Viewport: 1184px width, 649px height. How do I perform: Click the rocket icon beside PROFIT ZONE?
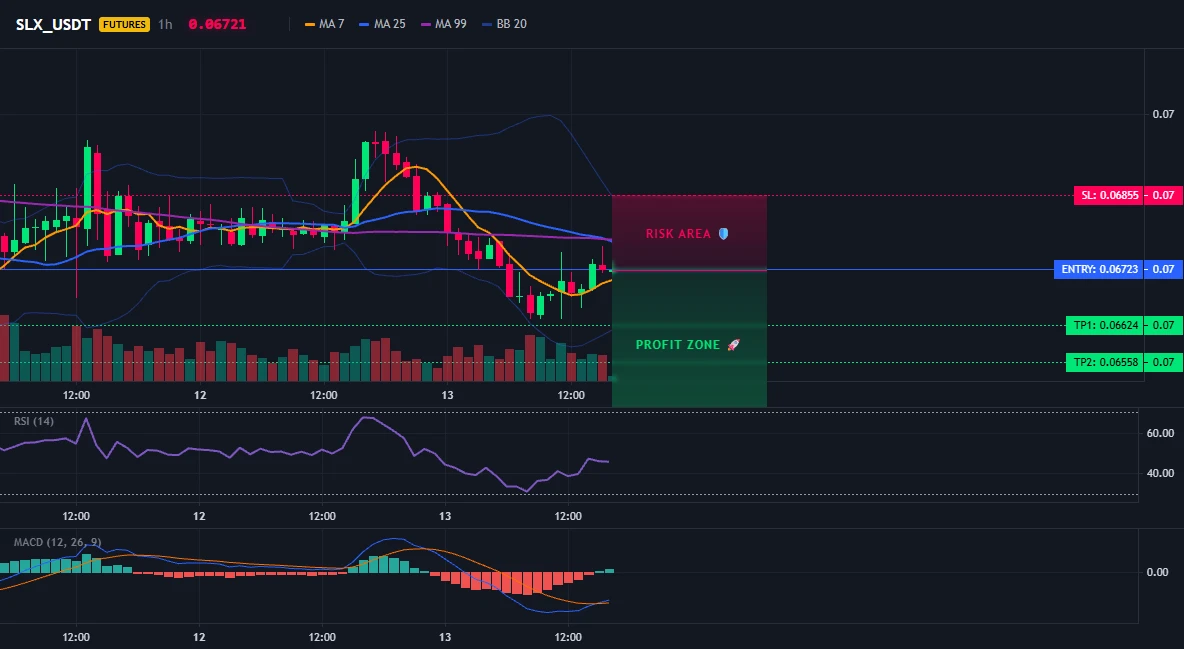(x=733, y=345)
